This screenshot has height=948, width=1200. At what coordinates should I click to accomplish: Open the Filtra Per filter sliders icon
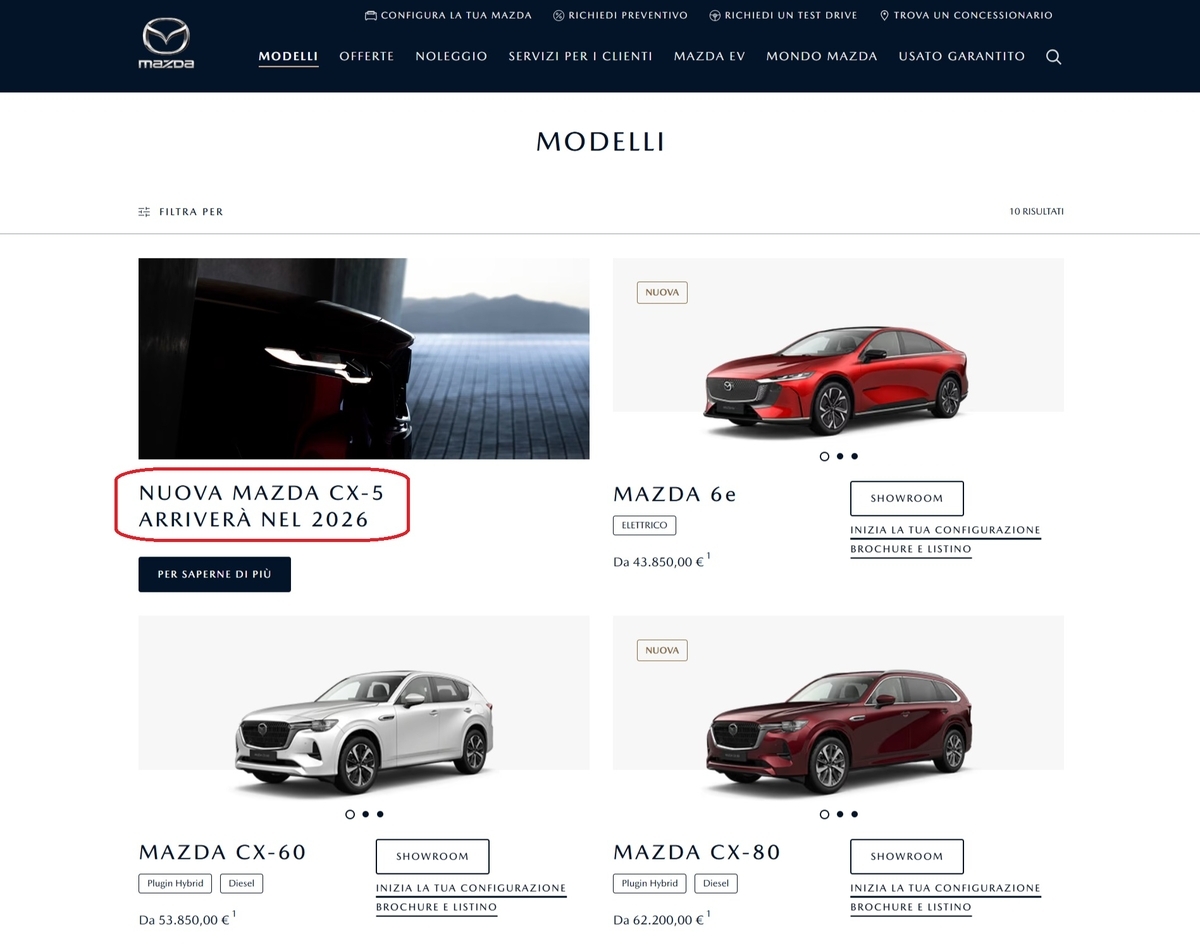point(144,212)
